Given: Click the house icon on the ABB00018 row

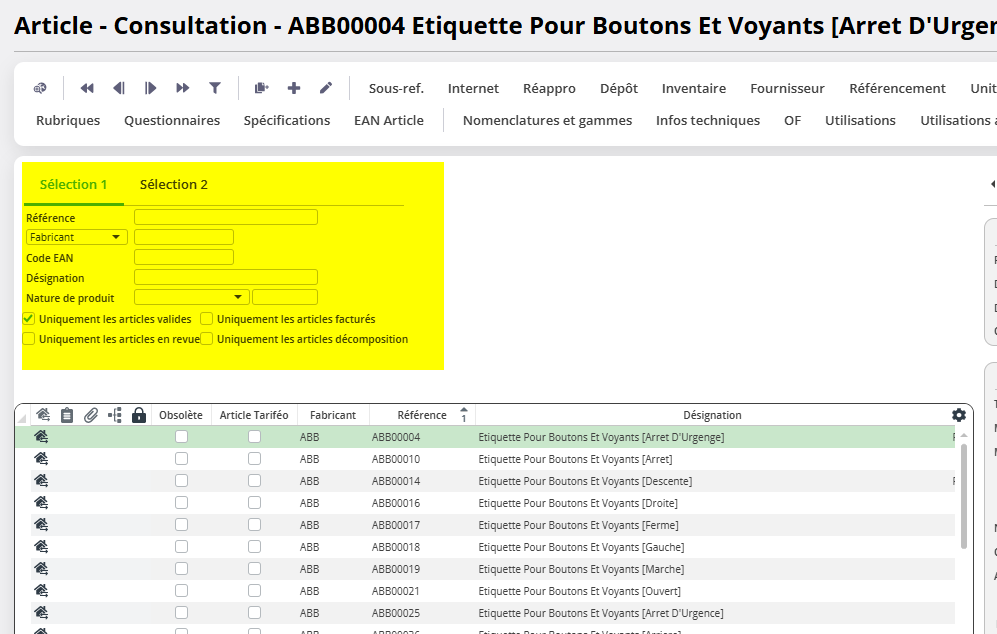Looking at the screenshot, I should click(41, 546).
